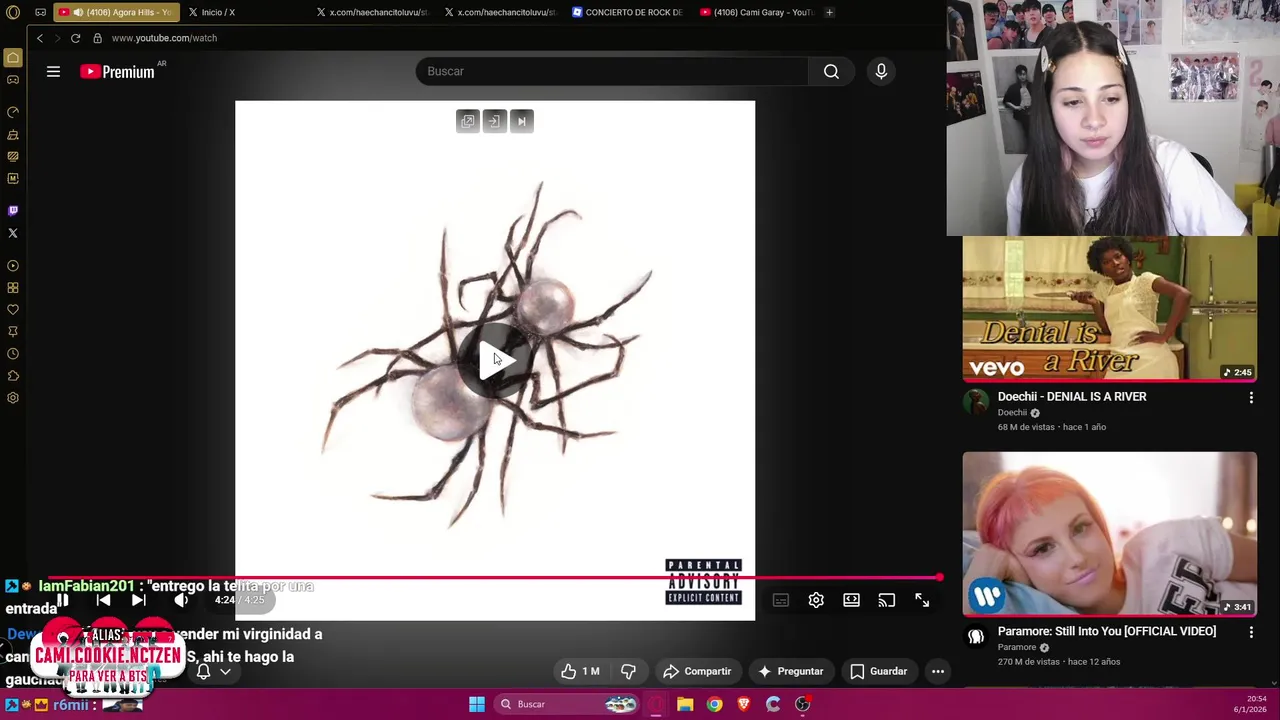1280x720 pixels.
Task: Open options menu for Doechii DENIAL IS A RIVER
Action: coord(1251,398)
